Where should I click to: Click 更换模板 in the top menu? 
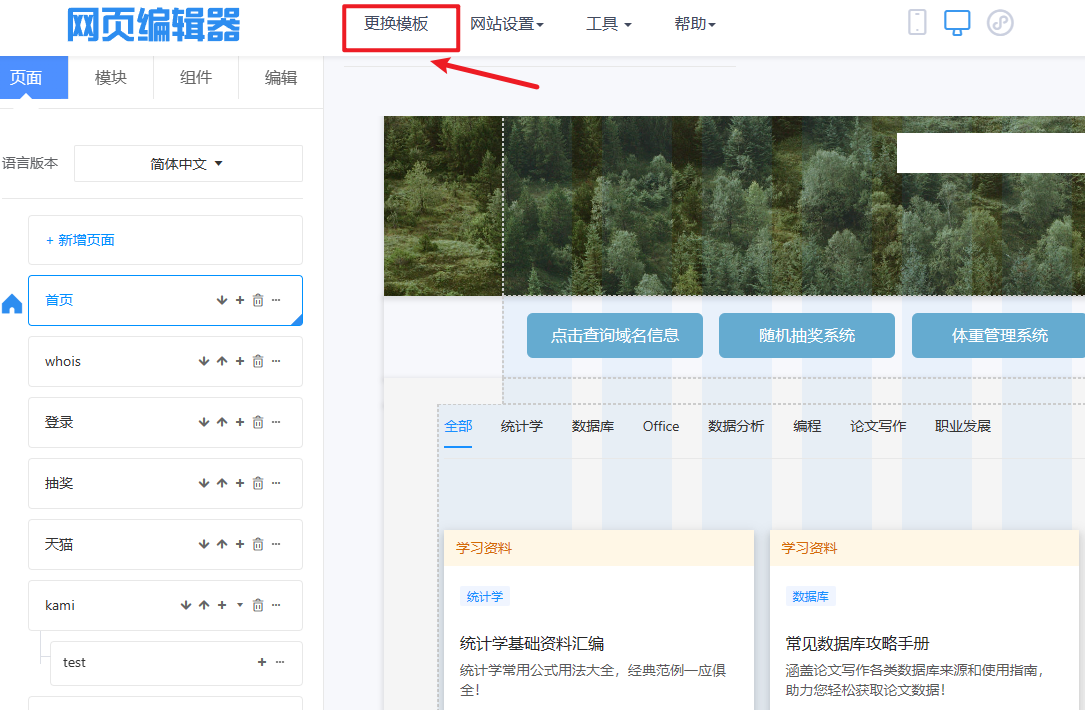(x=397, y=24)
